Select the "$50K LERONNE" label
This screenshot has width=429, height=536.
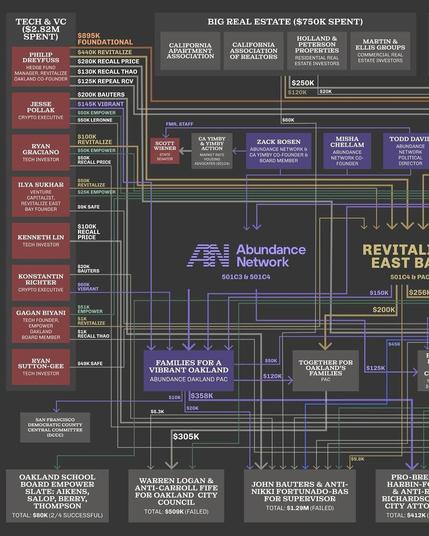pyautogui.click(x=95, y=120)
